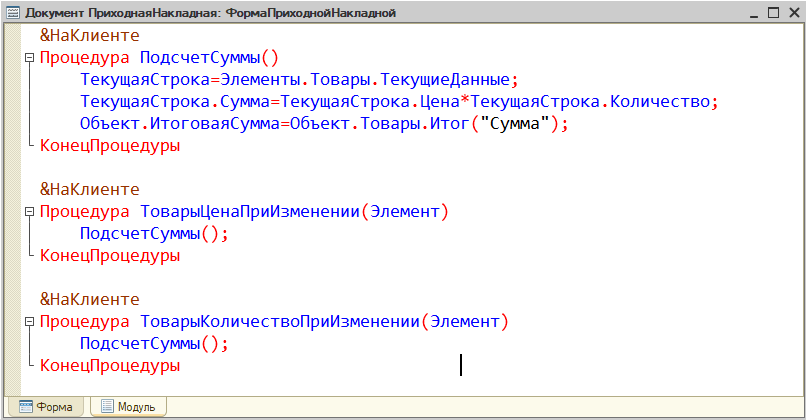Click &НаКлиенте above ТоварыЦенаПриИзменении
Viewport: 806px width, 420px height.
pos(89,189)
